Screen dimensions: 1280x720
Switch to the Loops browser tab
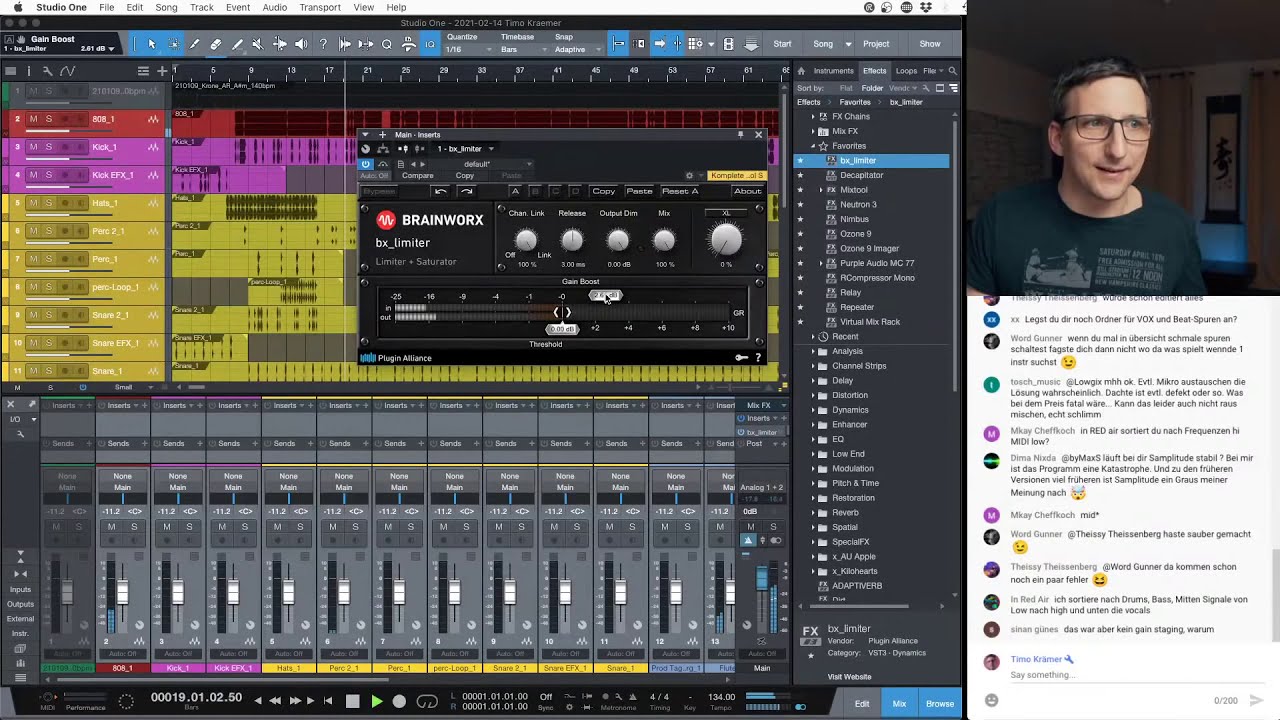[906, 71]
